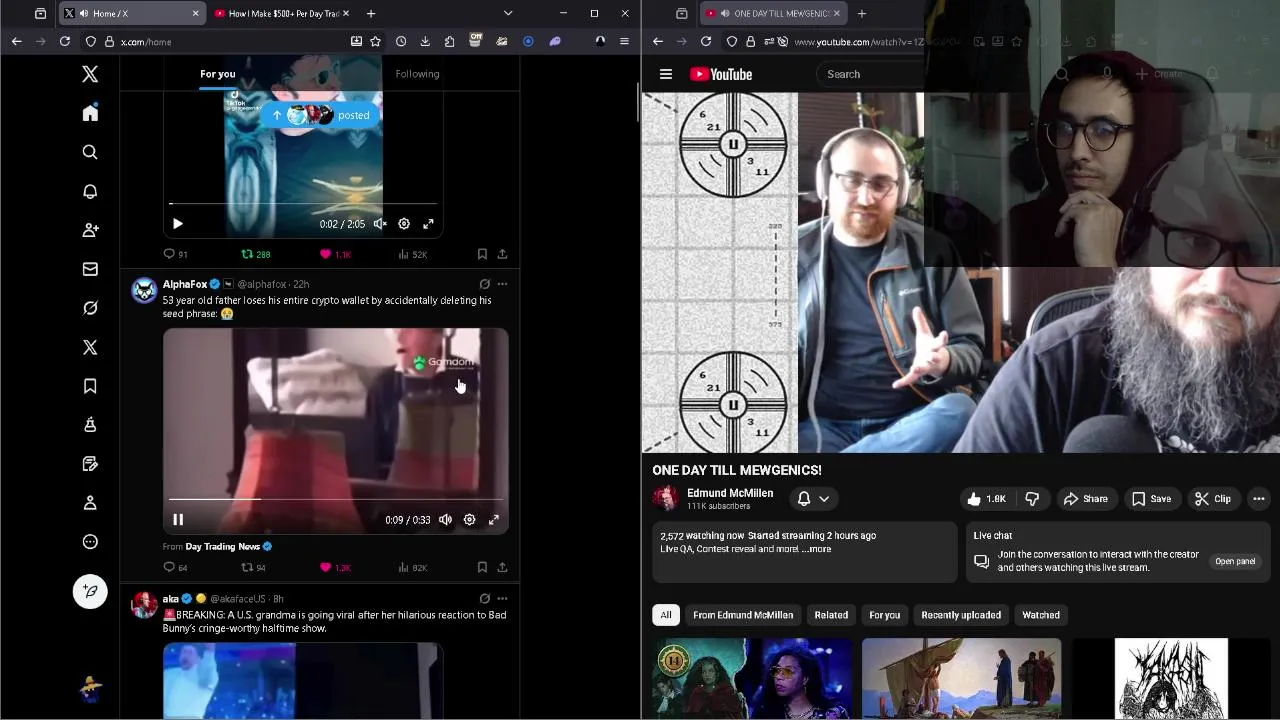Pause the AlphaFox video
This screenshot has width=1280, height=720.
[178, 520]
